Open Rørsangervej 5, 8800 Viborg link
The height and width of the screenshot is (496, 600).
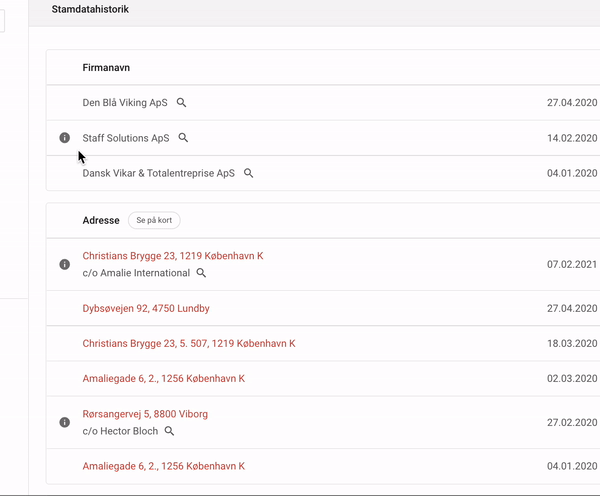tap(145, 414)
